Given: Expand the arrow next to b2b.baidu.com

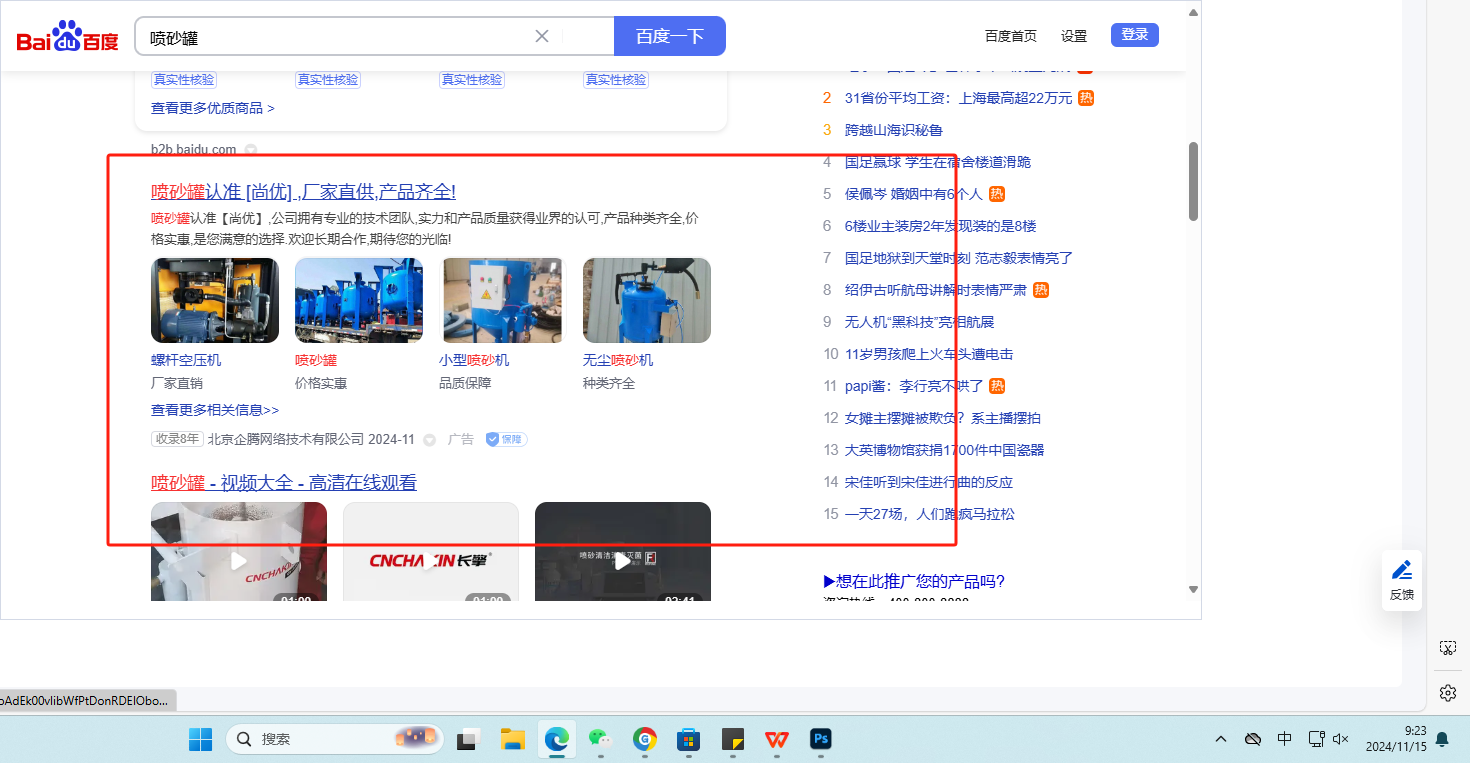Looking at the screenshot, I should coord(251,150).
